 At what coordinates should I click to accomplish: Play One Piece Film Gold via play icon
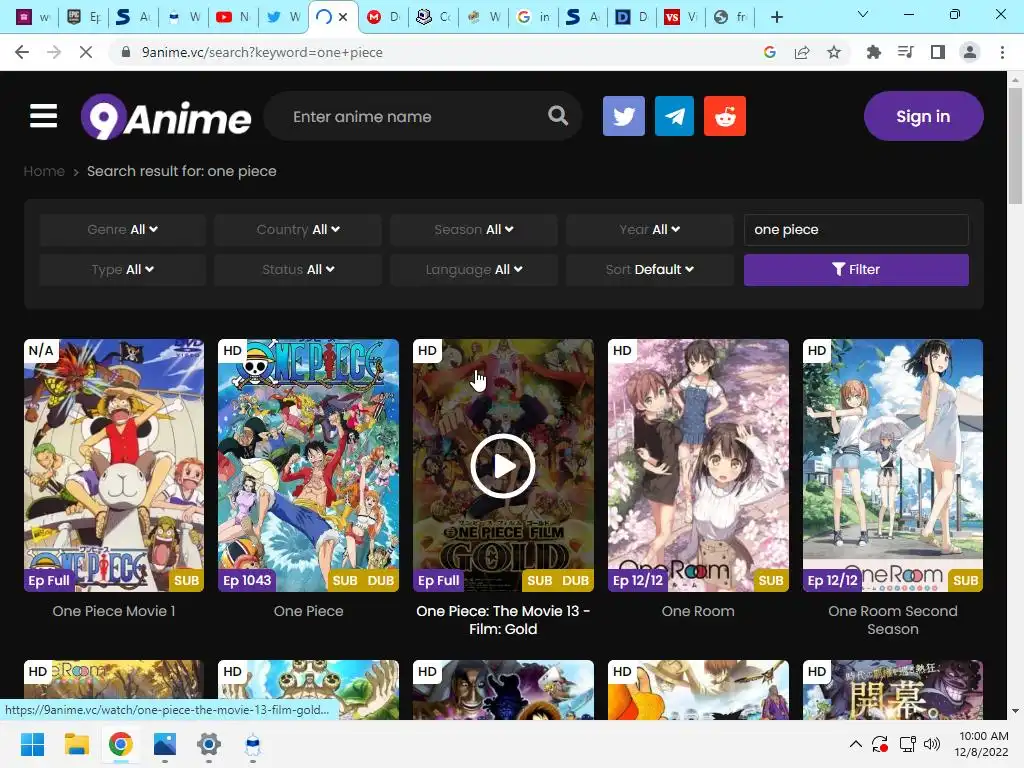503,466
